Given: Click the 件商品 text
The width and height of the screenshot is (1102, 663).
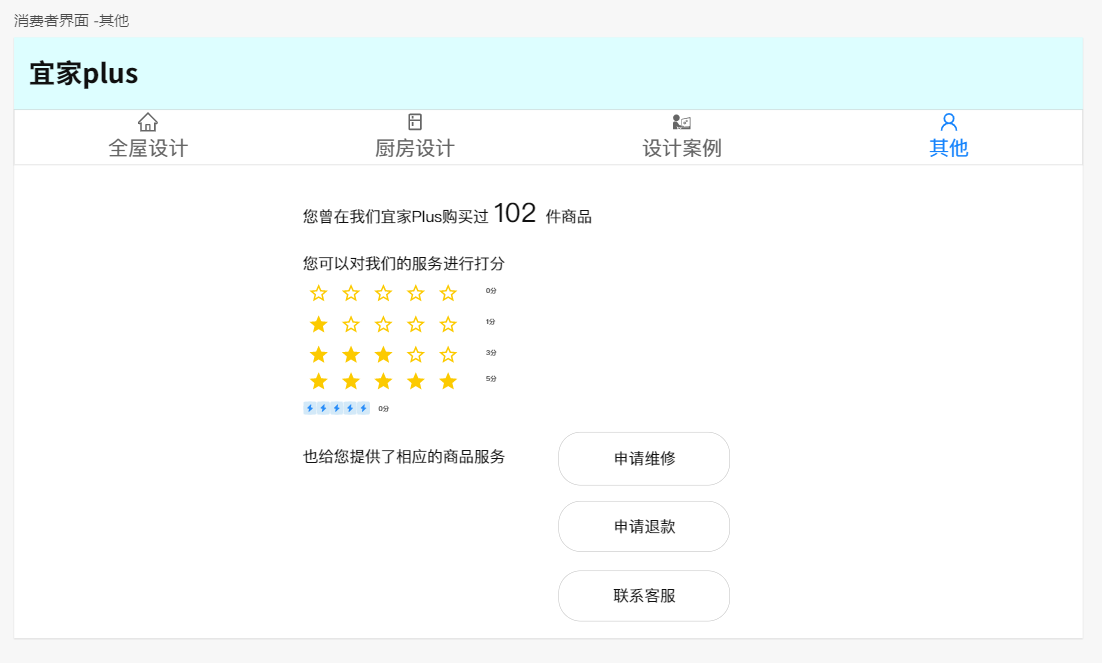Looking at the screenshot, I should [x=569, y=217].
